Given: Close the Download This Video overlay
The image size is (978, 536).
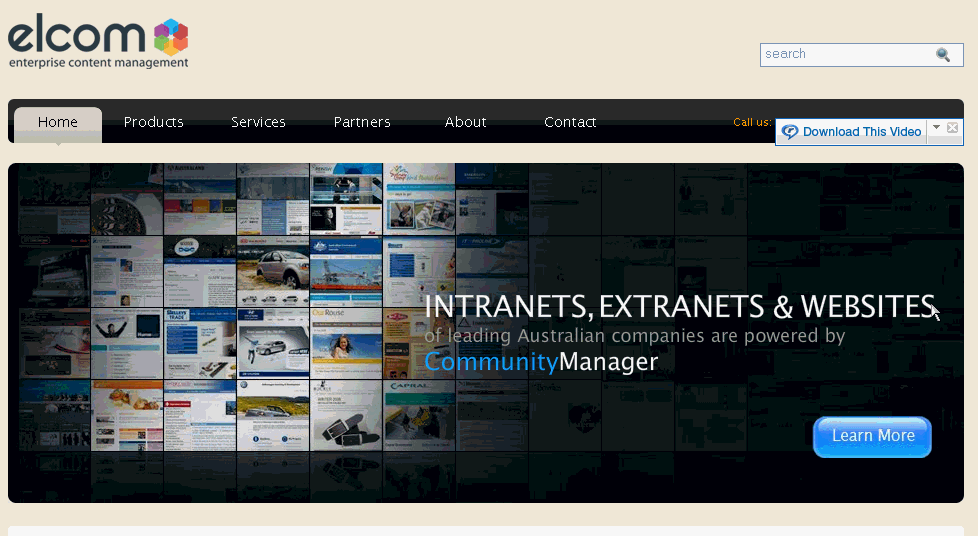Looking at the screenshot, I should point(952,127).
